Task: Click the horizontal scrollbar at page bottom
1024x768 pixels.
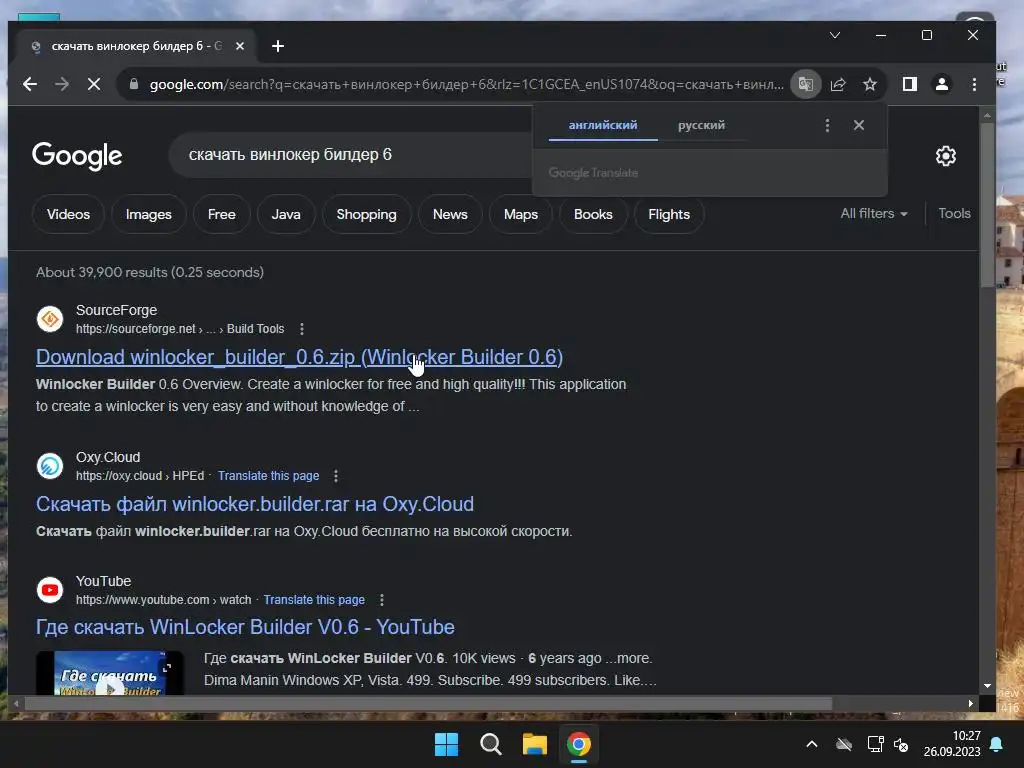Action: click(428, 703)
